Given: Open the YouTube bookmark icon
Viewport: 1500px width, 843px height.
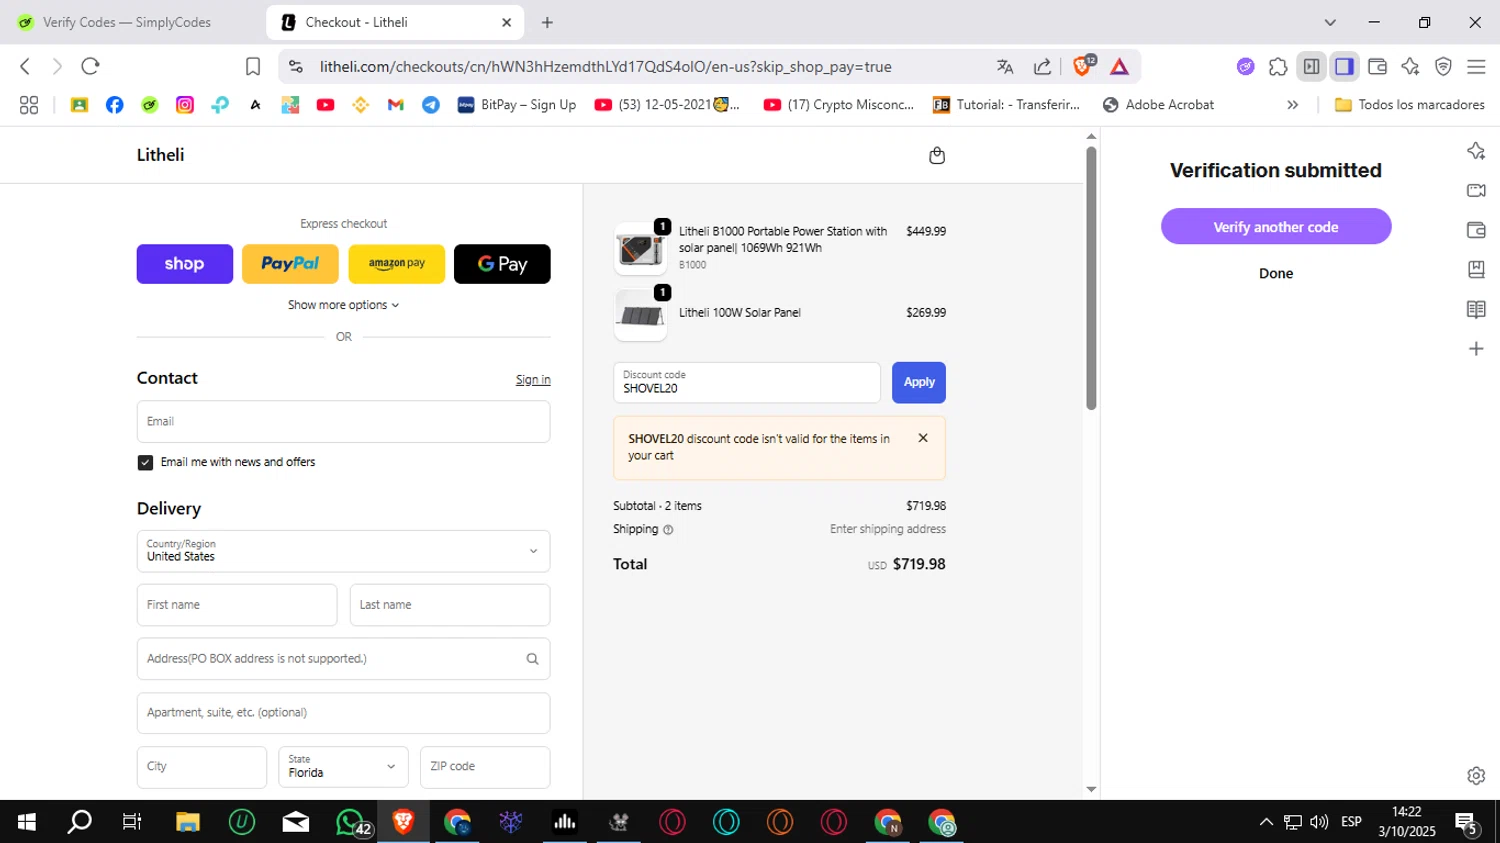Looking at the screenshot, I should 325,104.
